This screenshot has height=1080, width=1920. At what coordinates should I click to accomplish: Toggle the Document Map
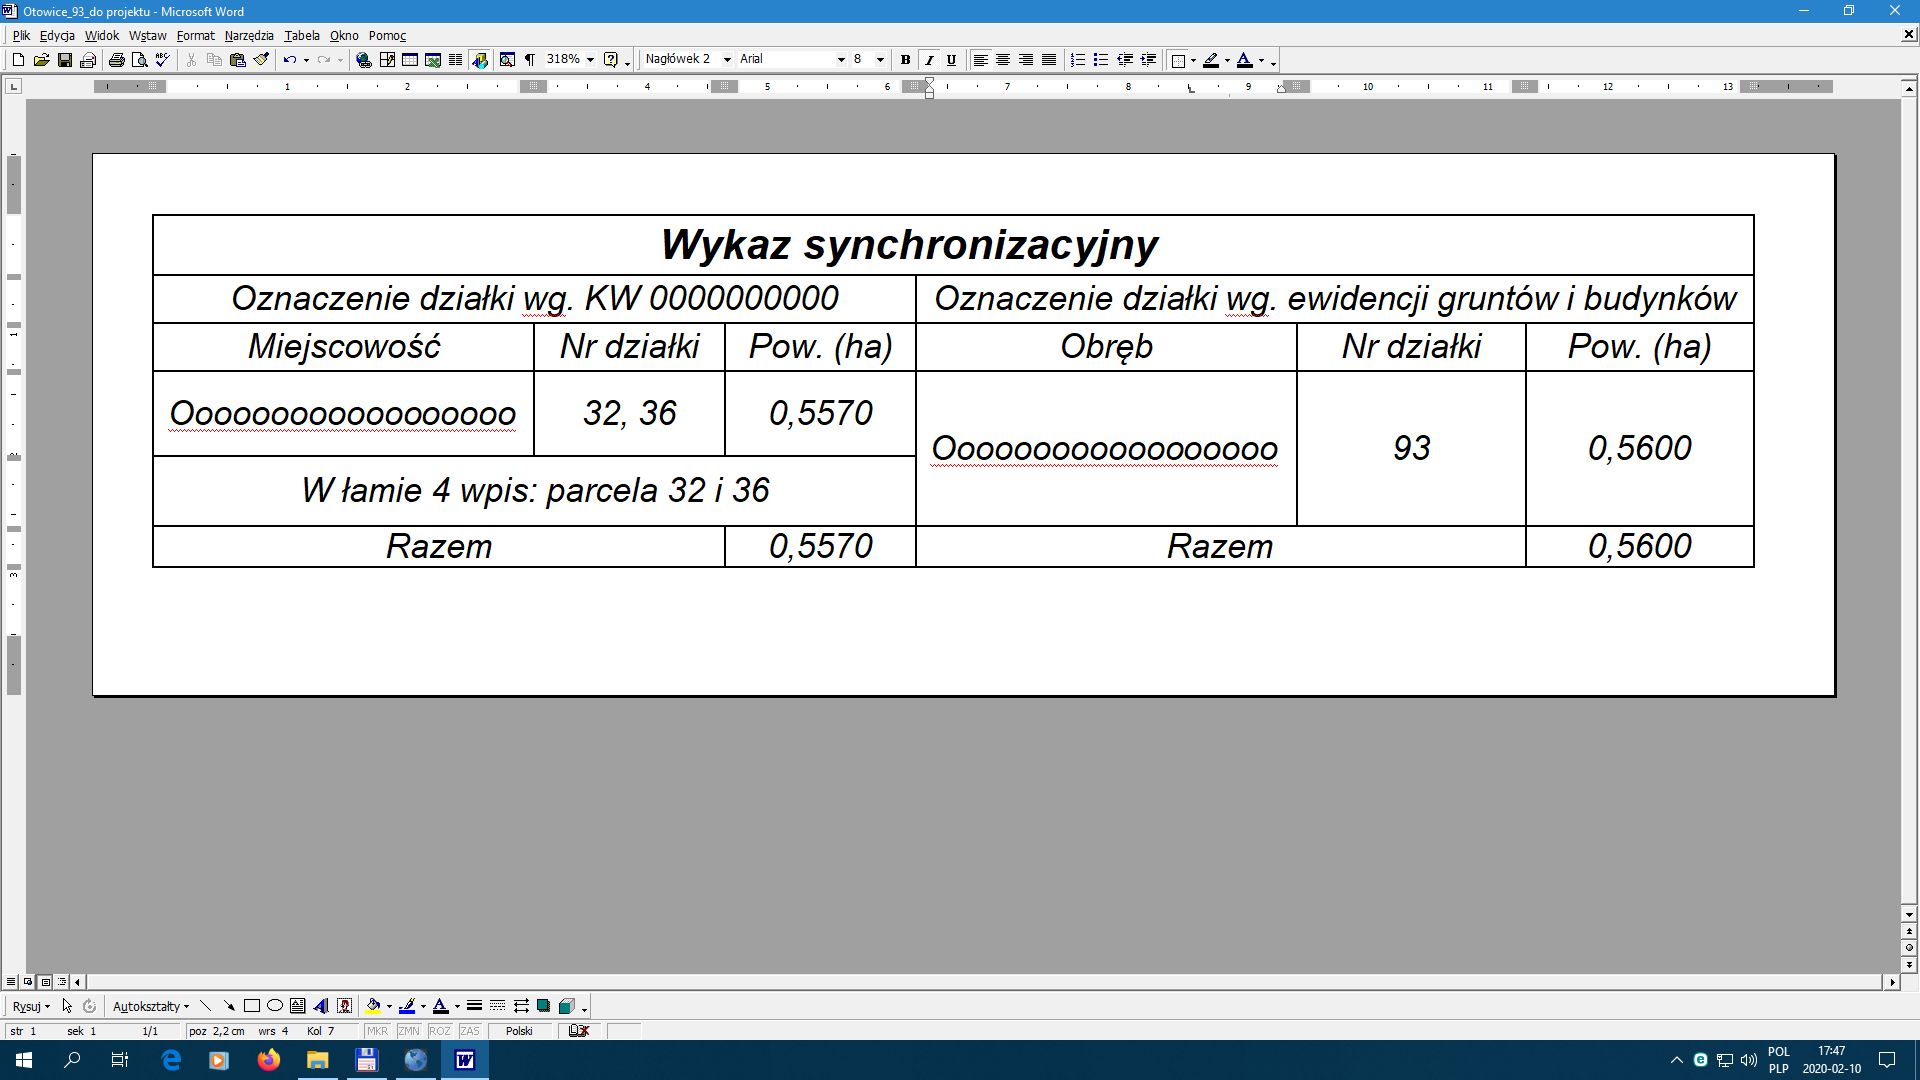coord(507,60)
